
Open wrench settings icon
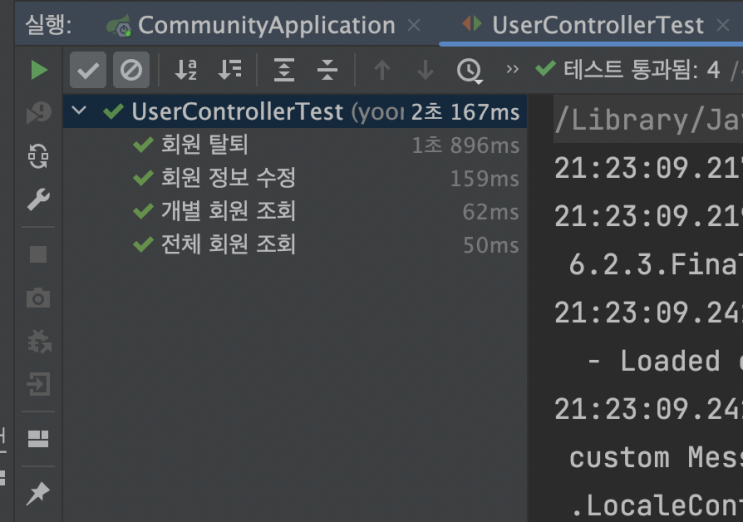coord(38,199)
